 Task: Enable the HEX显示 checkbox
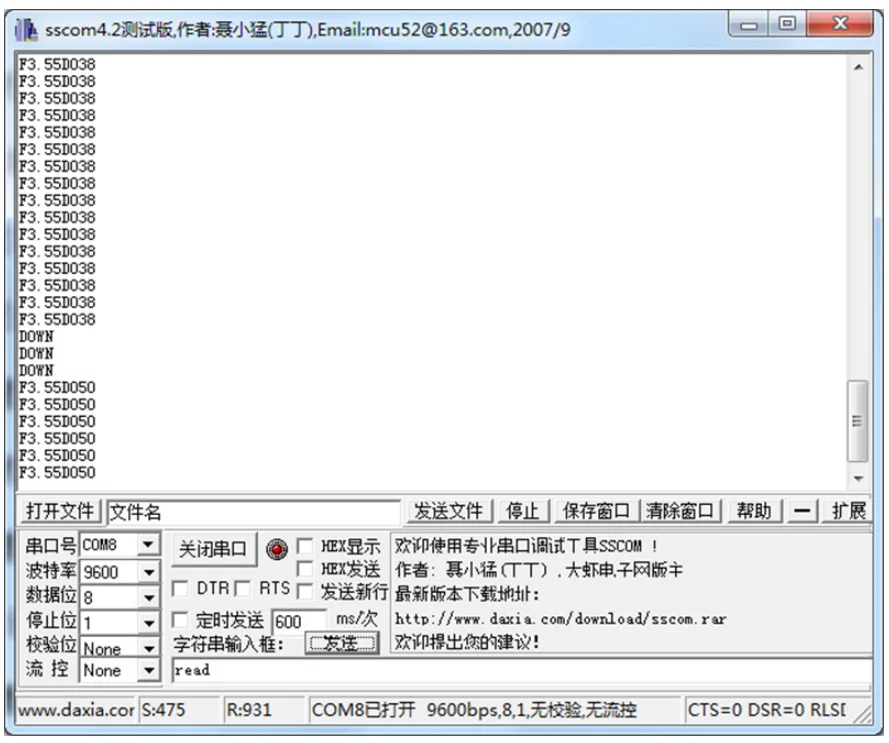pos(305,546)
